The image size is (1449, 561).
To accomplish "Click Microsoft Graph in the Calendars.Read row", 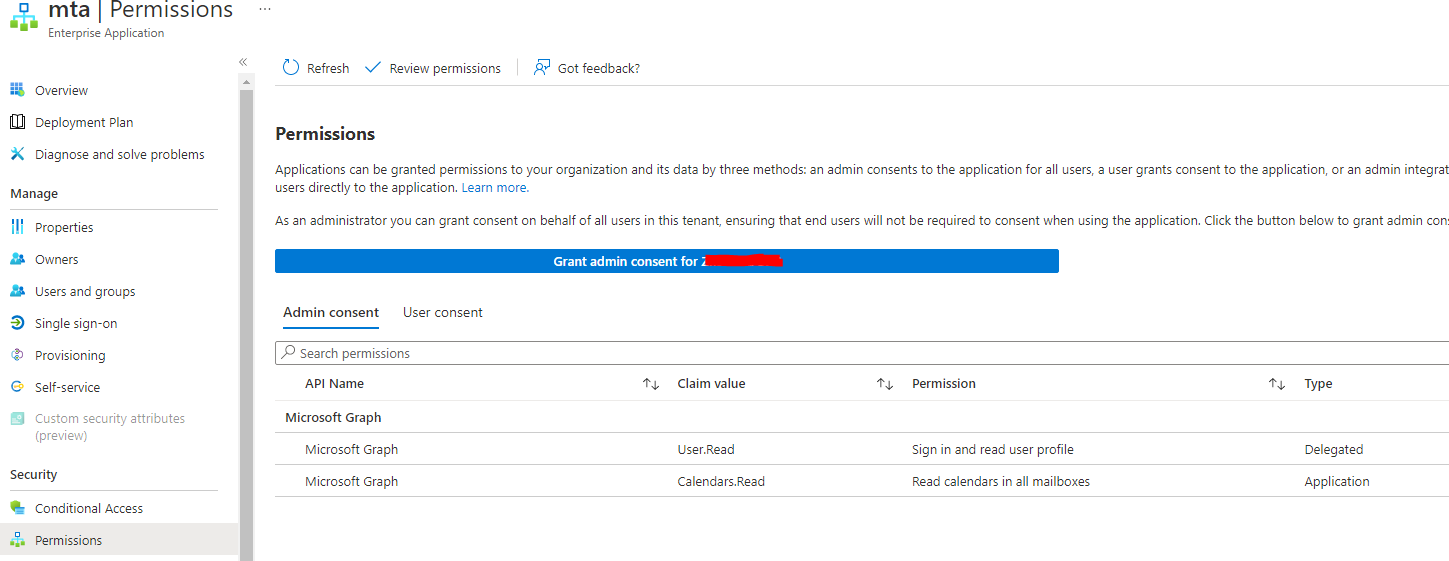I will 351,481.
